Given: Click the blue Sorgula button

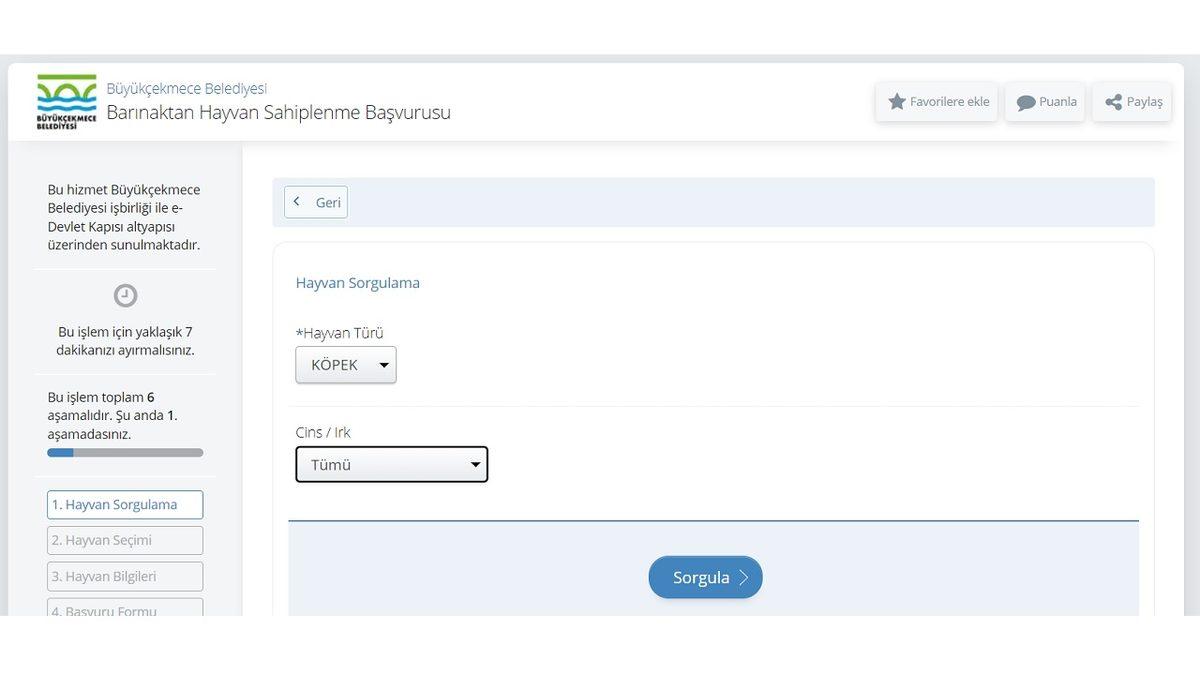Looking at the screenshot, I should [705, 577].
